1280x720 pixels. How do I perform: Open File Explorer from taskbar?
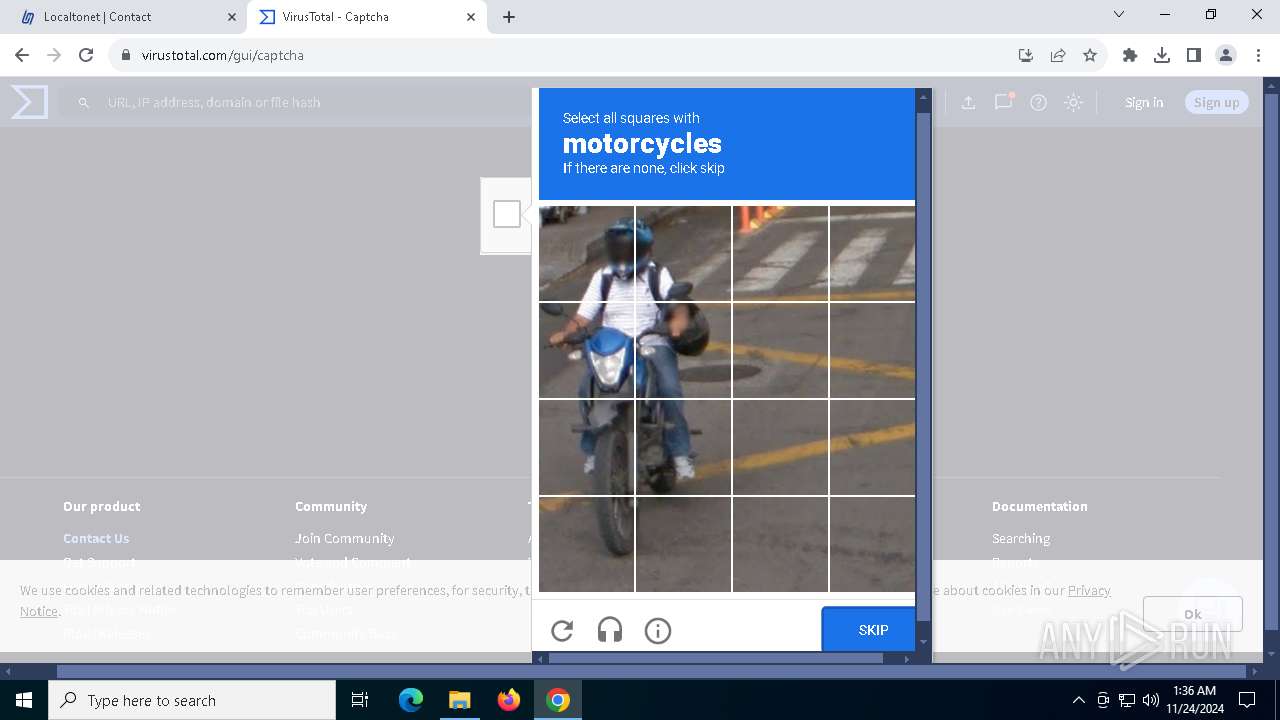[459, 700]
